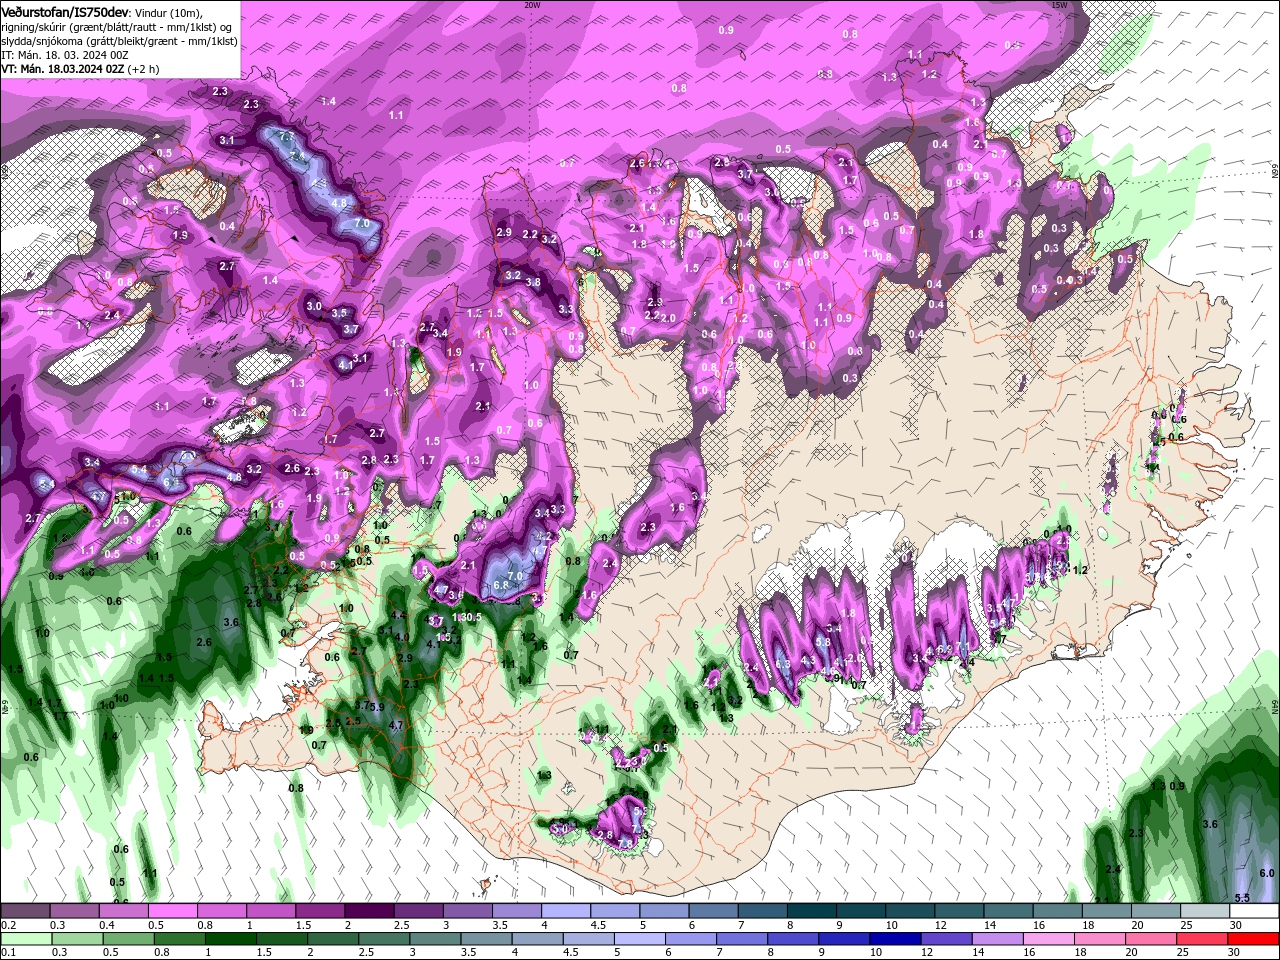Pick upper legend swatch between 2 and 2.5
This screenshot has width=1280, height=960.
(369, 911)
